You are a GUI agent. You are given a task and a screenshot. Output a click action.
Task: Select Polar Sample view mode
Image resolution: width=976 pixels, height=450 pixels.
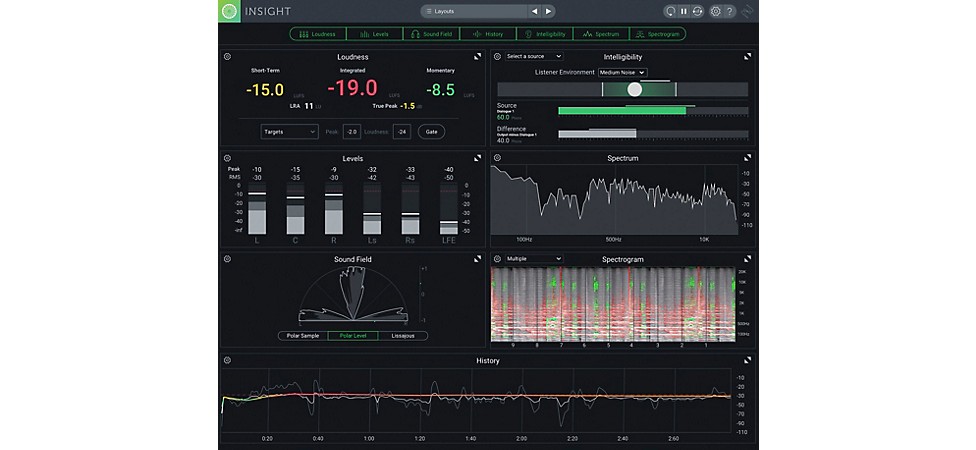[x=303, y=336]
